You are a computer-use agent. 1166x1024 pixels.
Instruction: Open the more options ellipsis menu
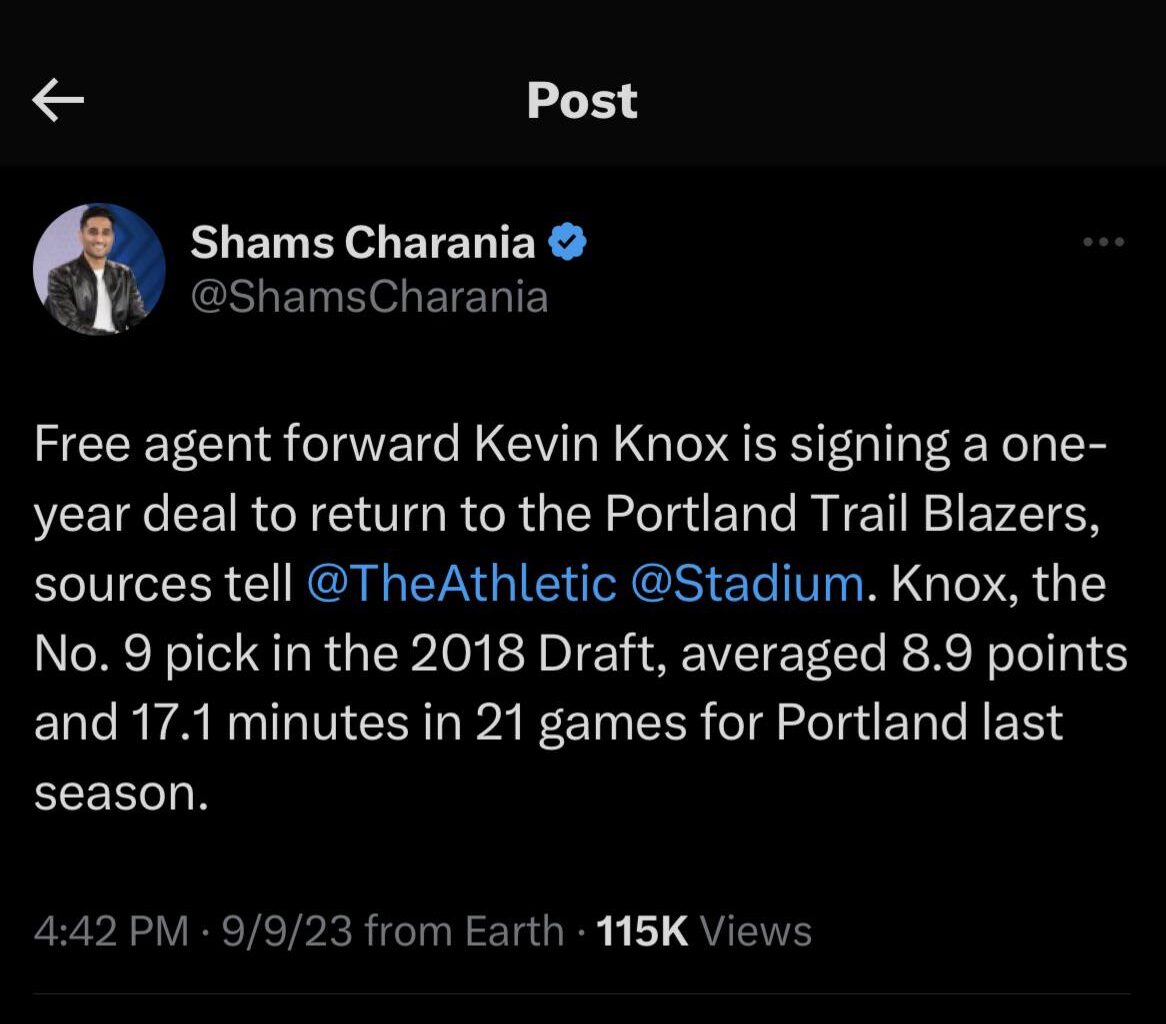click(x=1103, y=240)
